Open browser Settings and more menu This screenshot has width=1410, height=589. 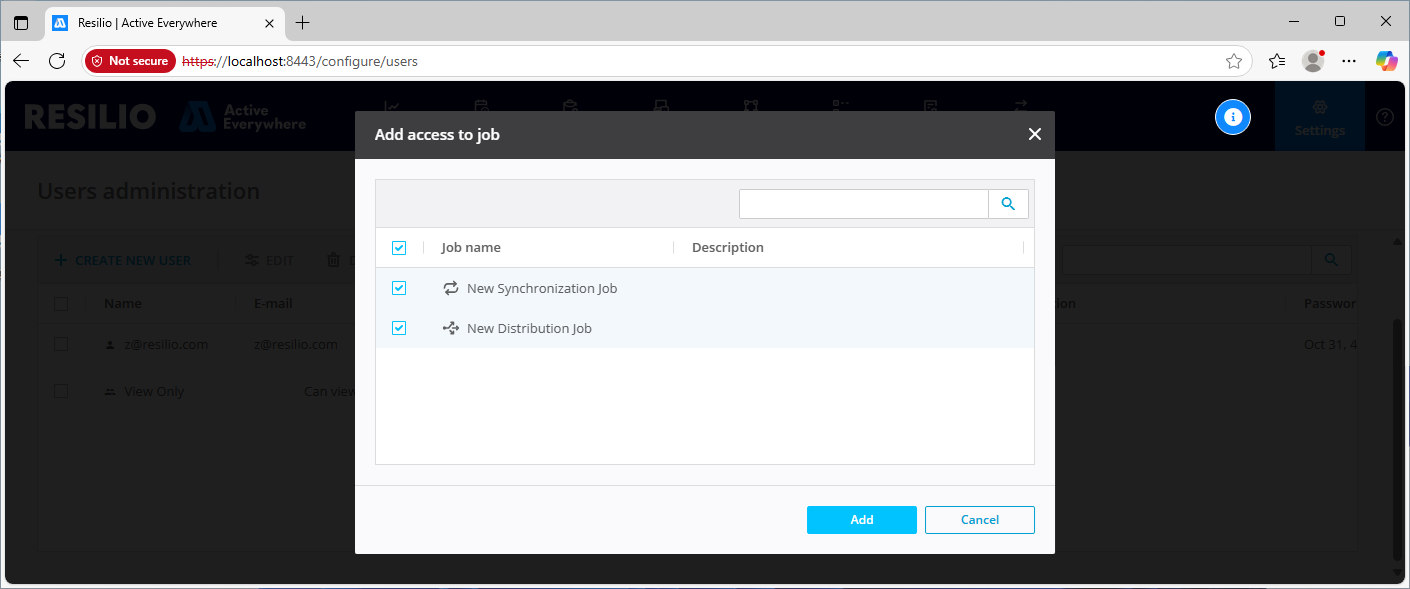[x=1349, y=61]
